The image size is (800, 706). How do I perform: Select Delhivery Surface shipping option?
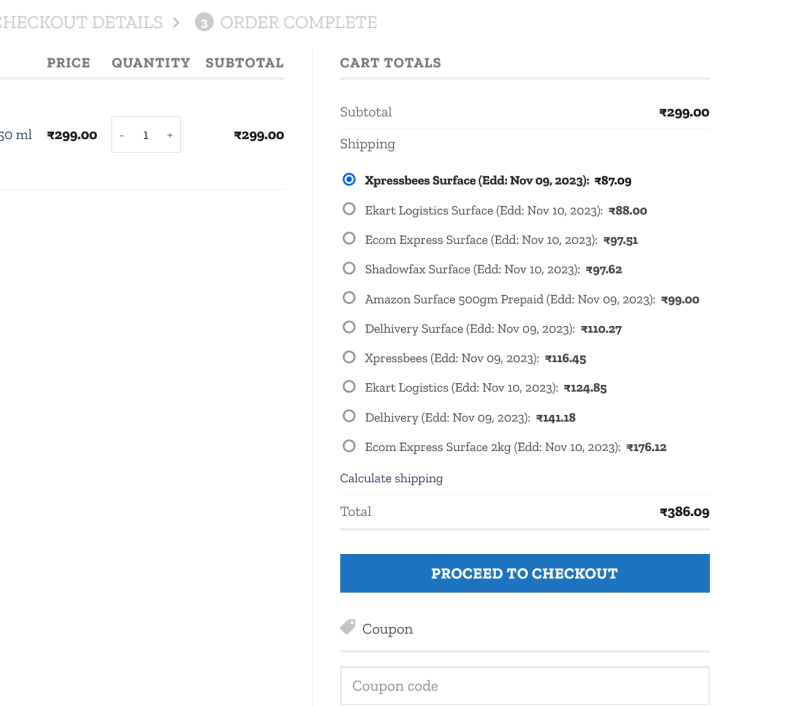(x=348, y=327)
